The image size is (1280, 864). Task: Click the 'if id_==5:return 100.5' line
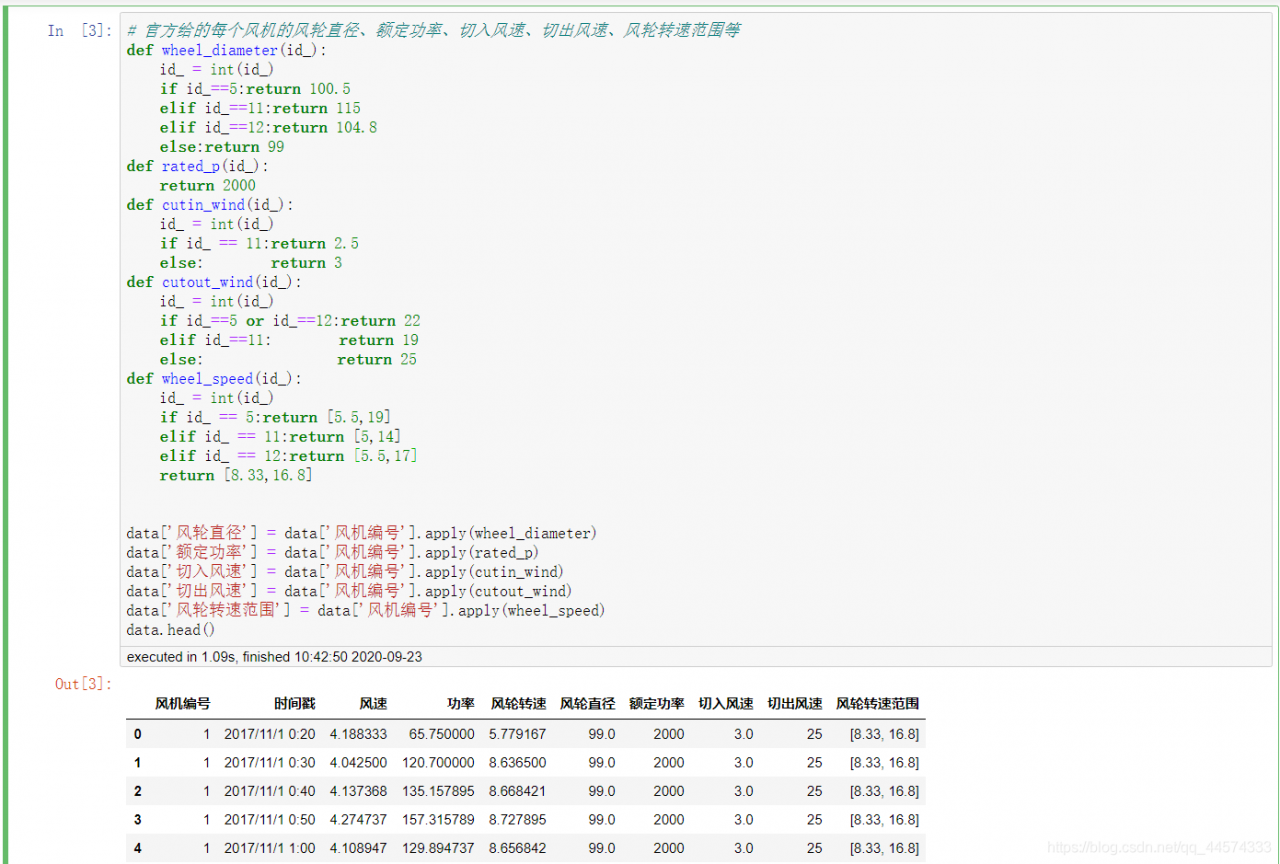point(255,89)
